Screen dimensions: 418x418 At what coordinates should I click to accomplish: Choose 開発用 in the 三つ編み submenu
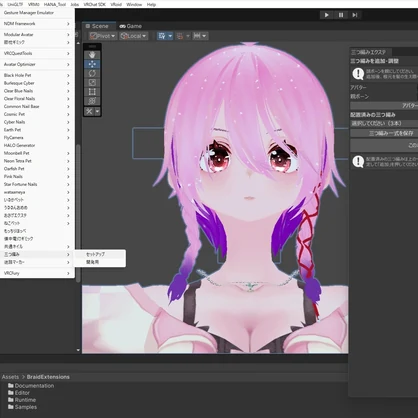[x=100, y=262]
